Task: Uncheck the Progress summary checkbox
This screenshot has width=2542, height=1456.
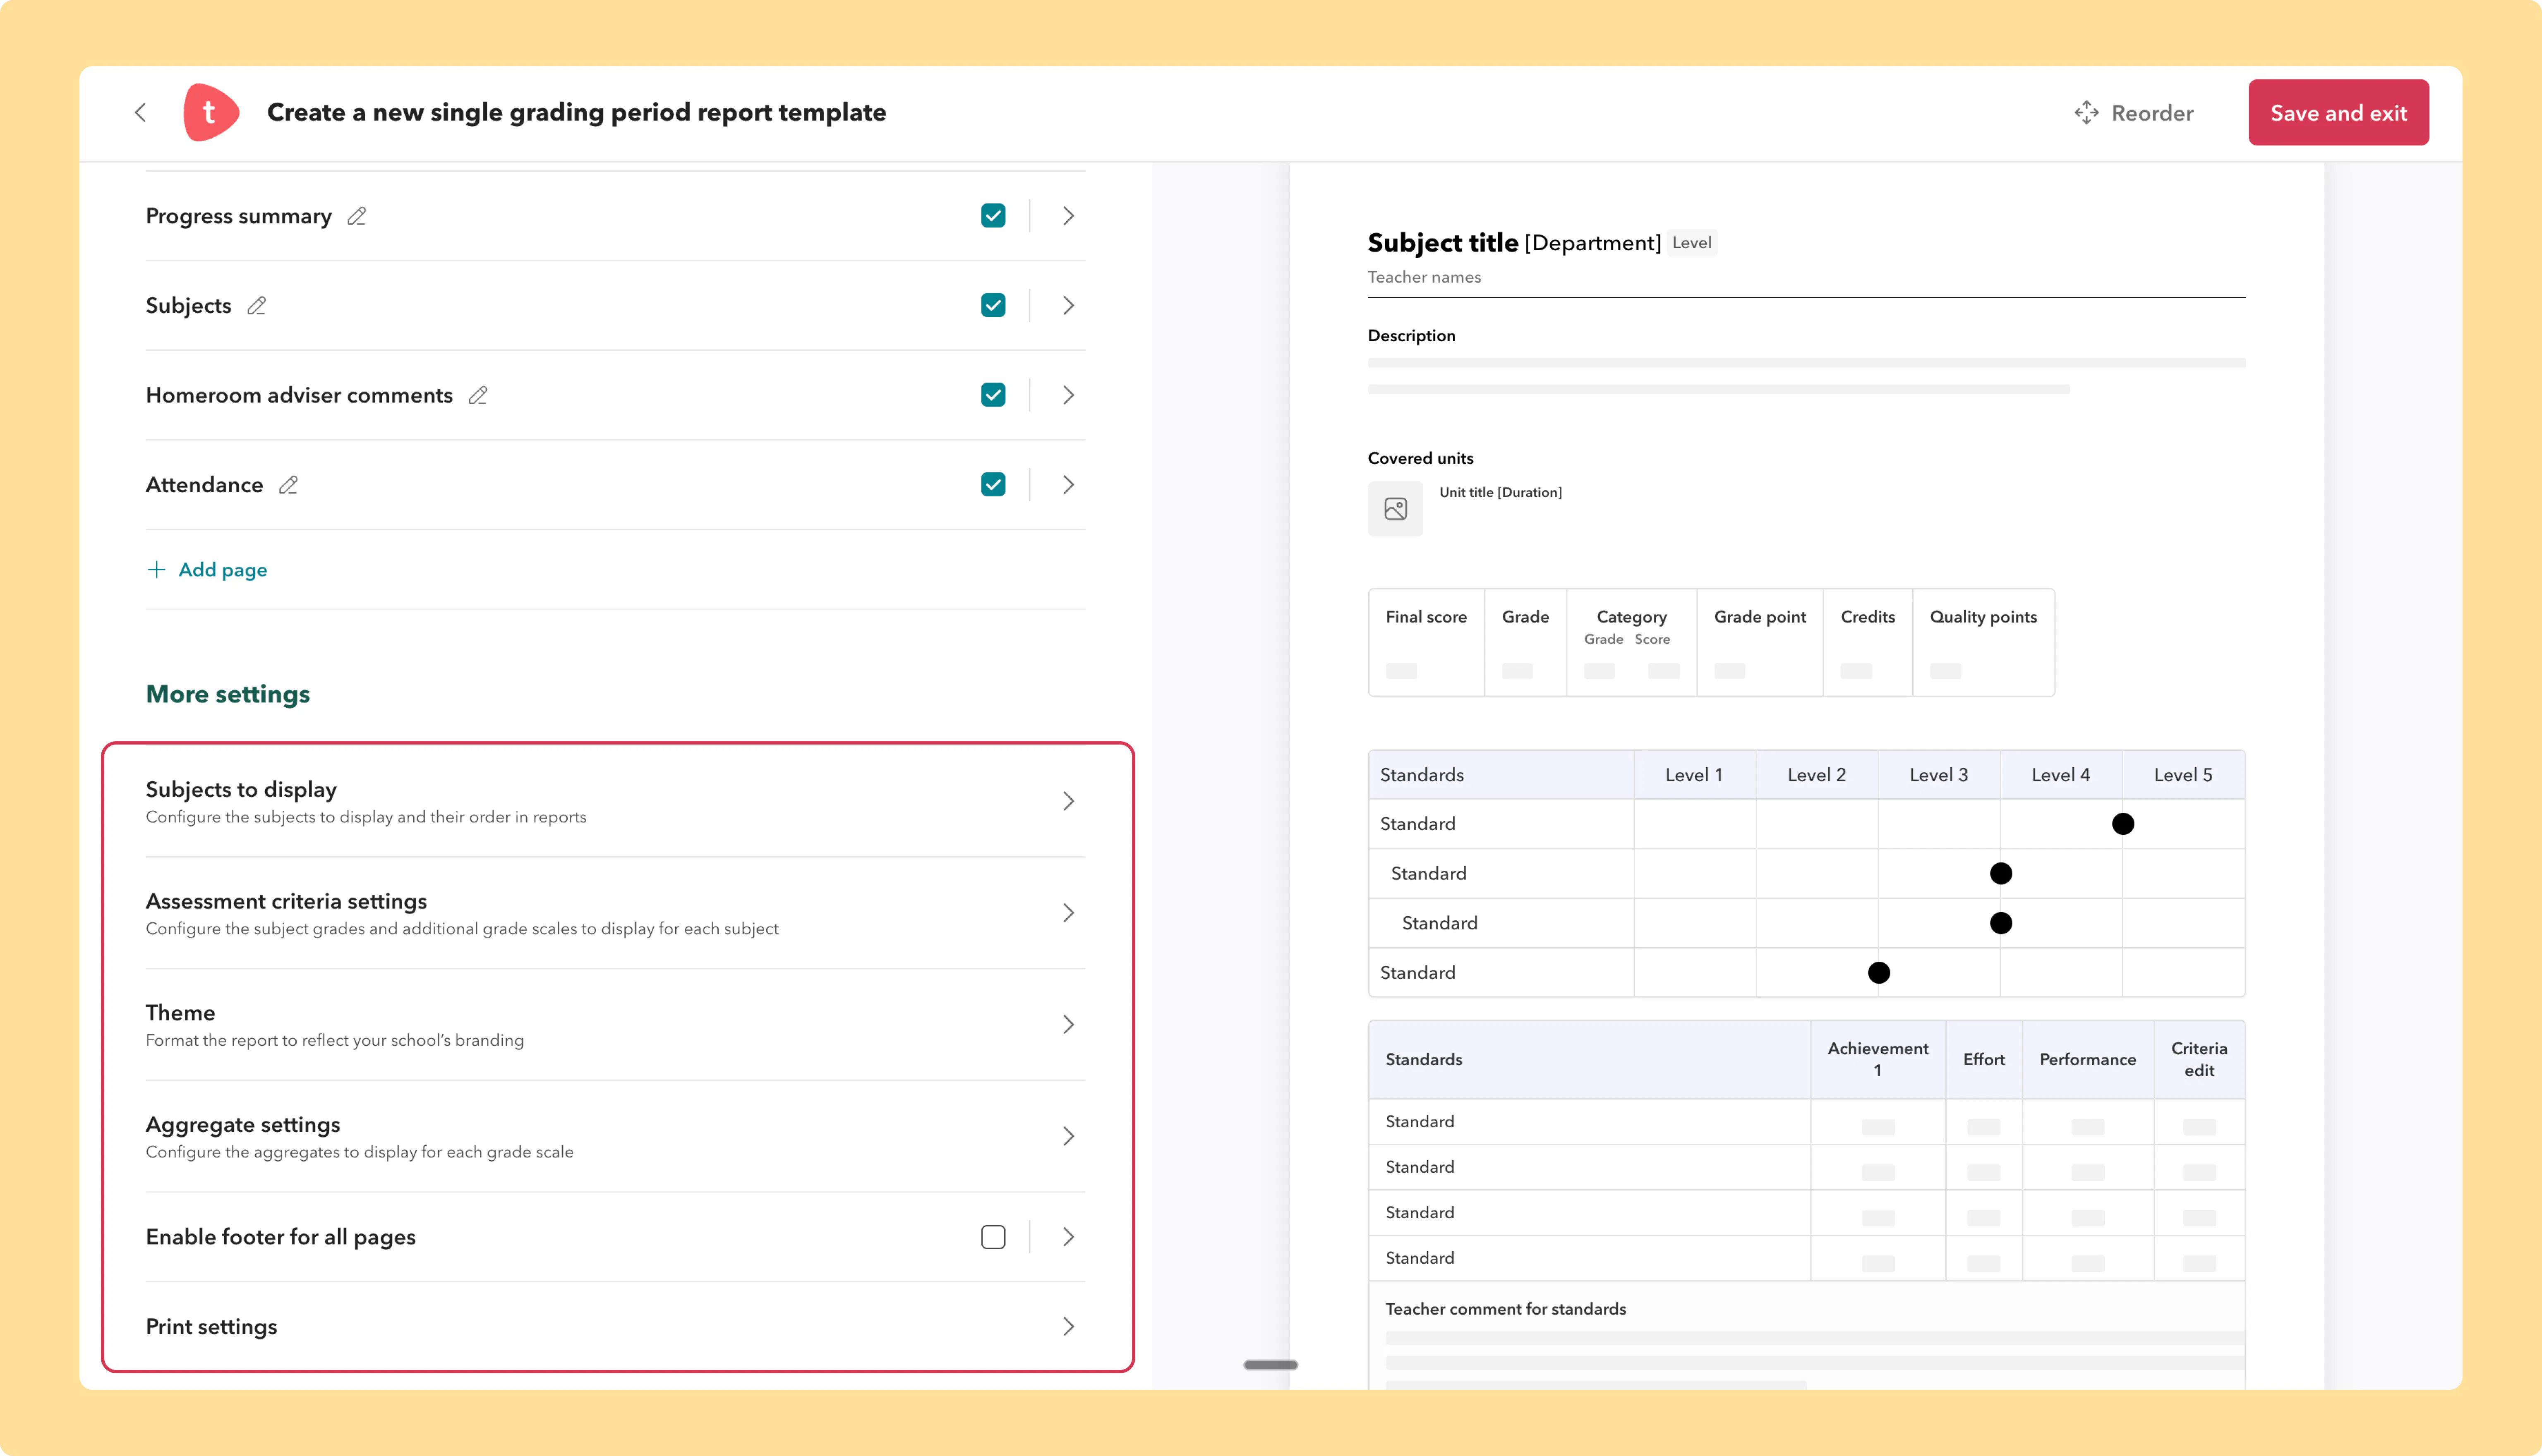Action: (x=993, y=216)
